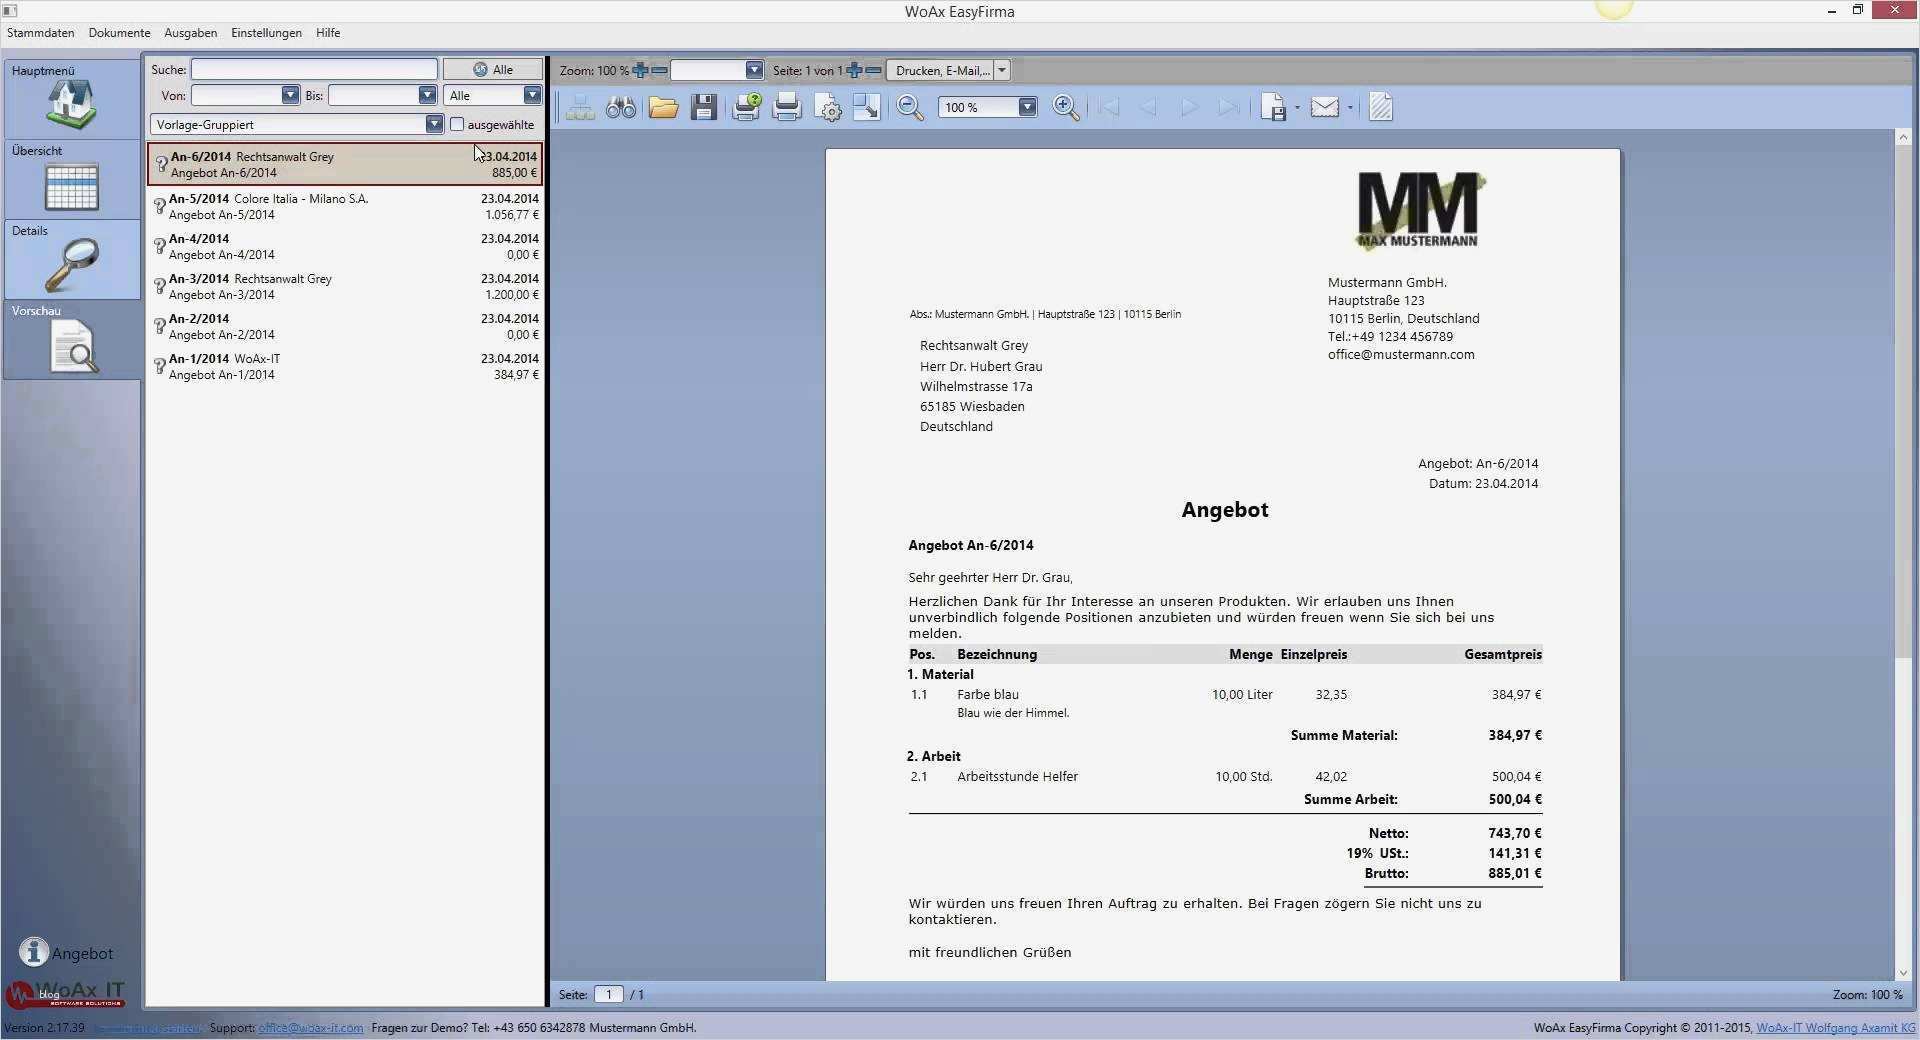Open the print settings gear icon
This screenshot has height=1040, width=1920.
point(828,107)
